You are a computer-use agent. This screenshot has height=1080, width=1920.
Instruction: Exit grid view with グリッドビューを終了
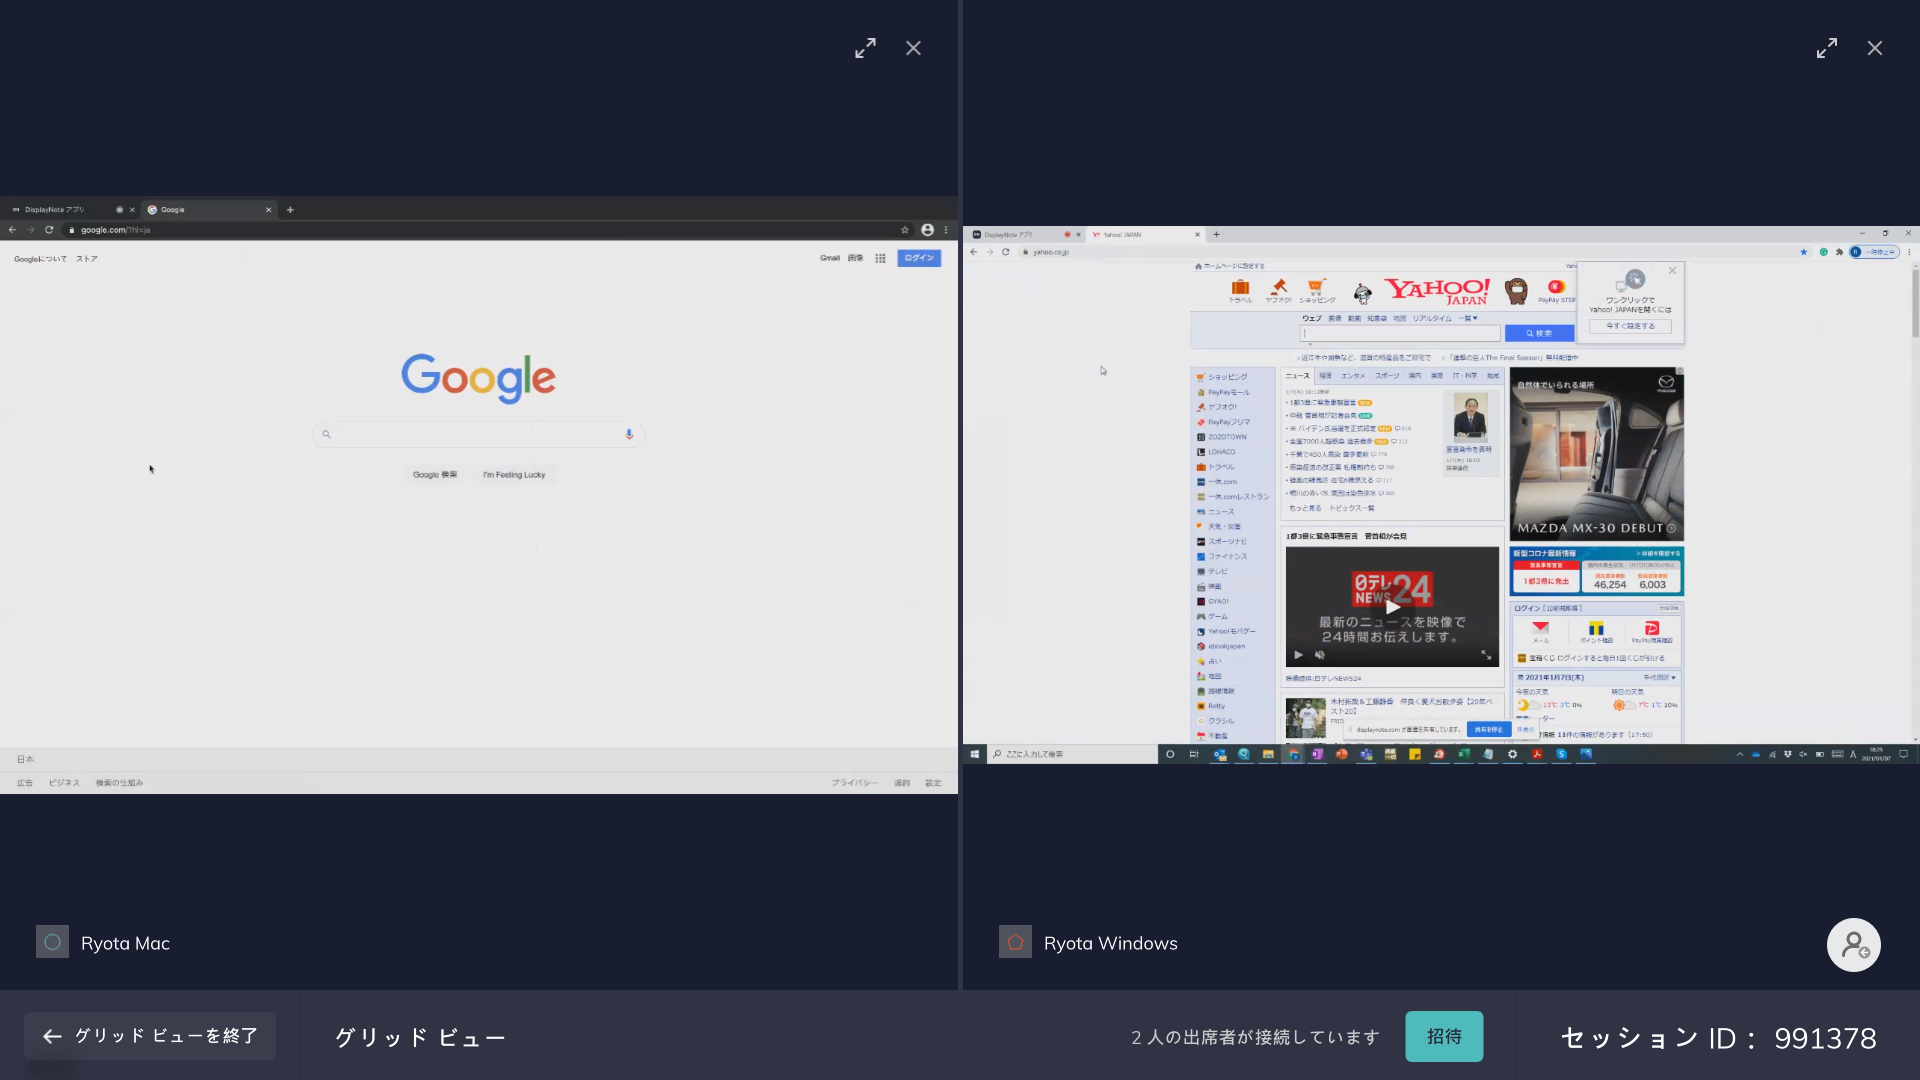(150, 1036)
